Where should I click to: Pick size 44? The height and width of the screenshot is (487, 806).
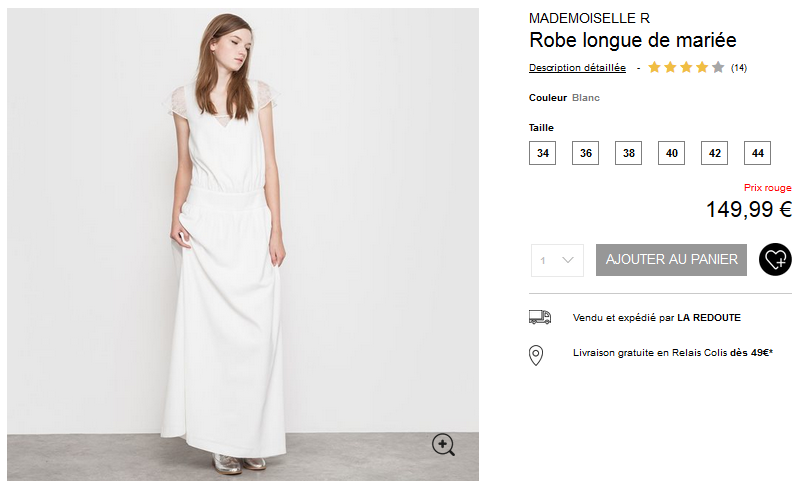pos(757,153)
